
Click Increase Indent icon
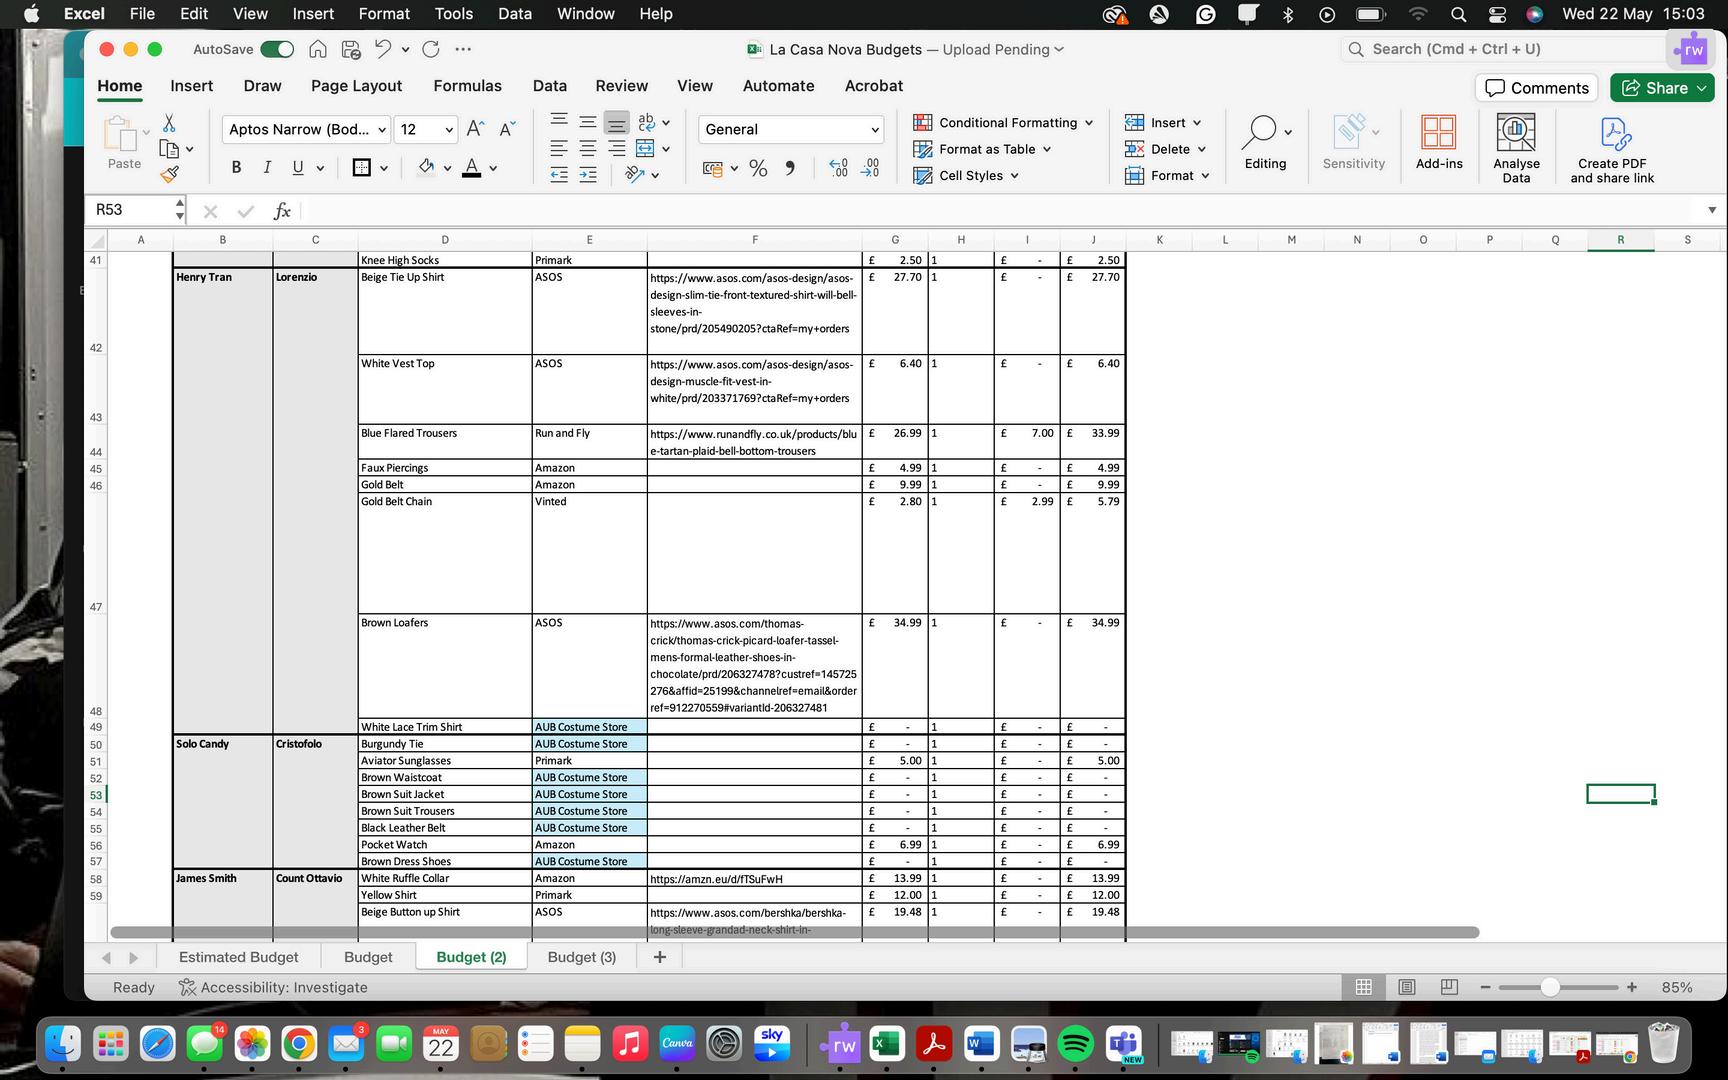588,175
